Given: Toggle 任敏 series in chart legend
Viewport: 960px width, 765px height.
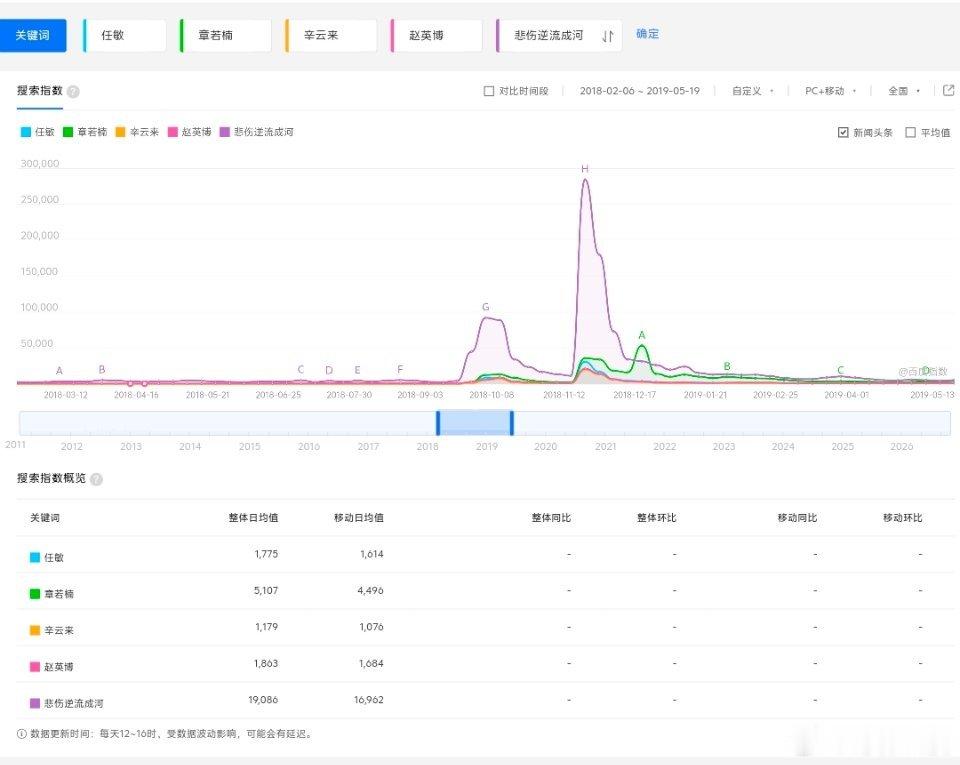Looking at the screenshot, I should pyautogui.click(x=38, y=132).
